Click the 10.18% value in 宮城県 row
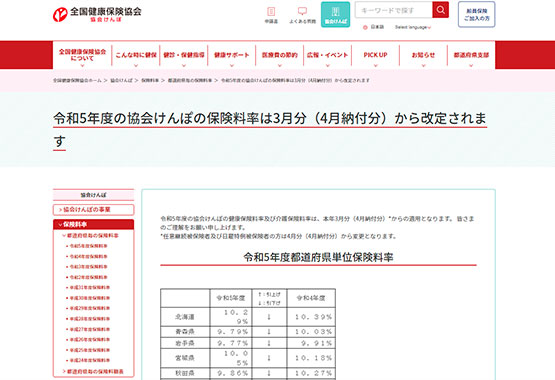Image resolution: width=555 pixels, height=380 pixels. [313, 358]
